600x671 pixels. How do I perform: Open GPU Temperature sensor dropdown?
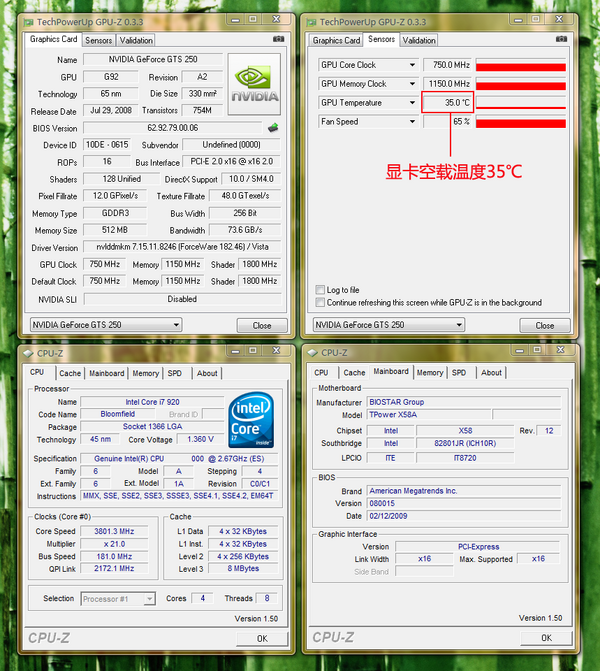pos(412,103)
